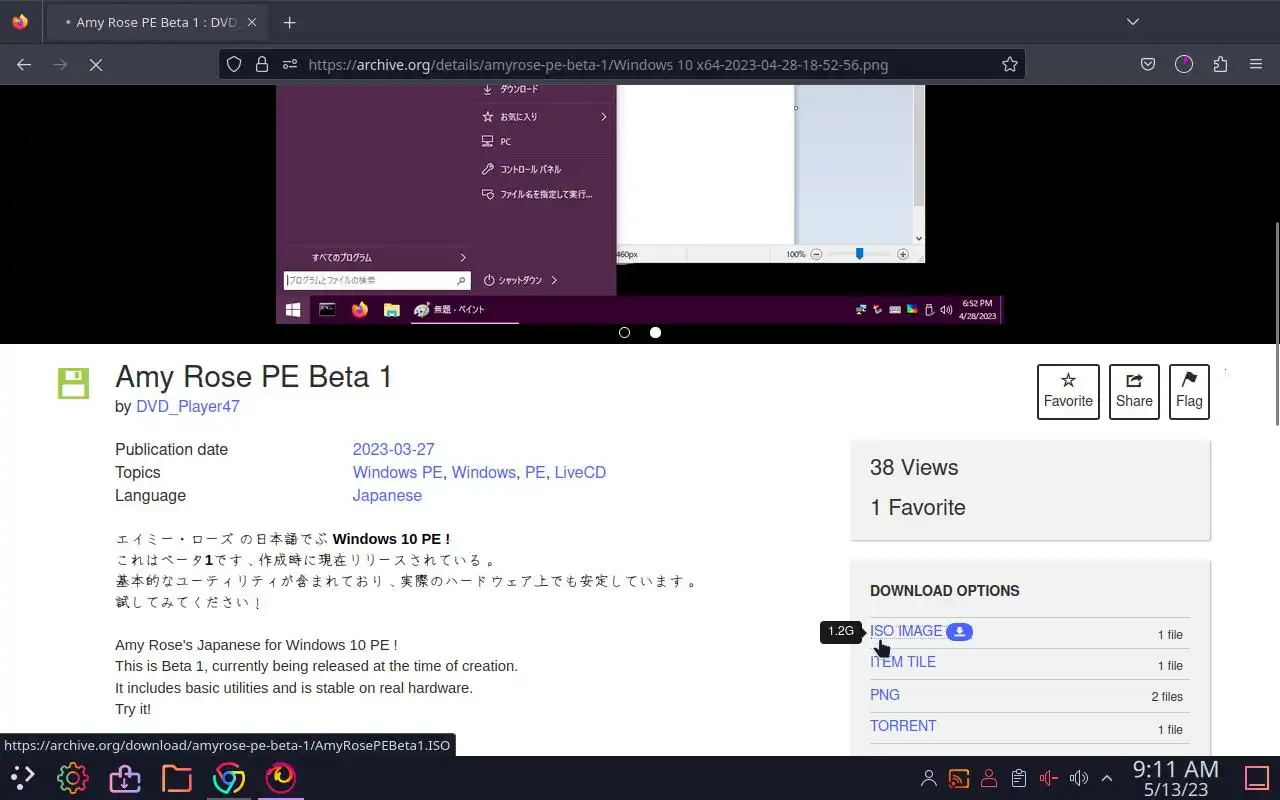The height and width of the screenshot is (800, 1280).
Task: Open a new tab with the plus button
Action: (x=289, y=22)
